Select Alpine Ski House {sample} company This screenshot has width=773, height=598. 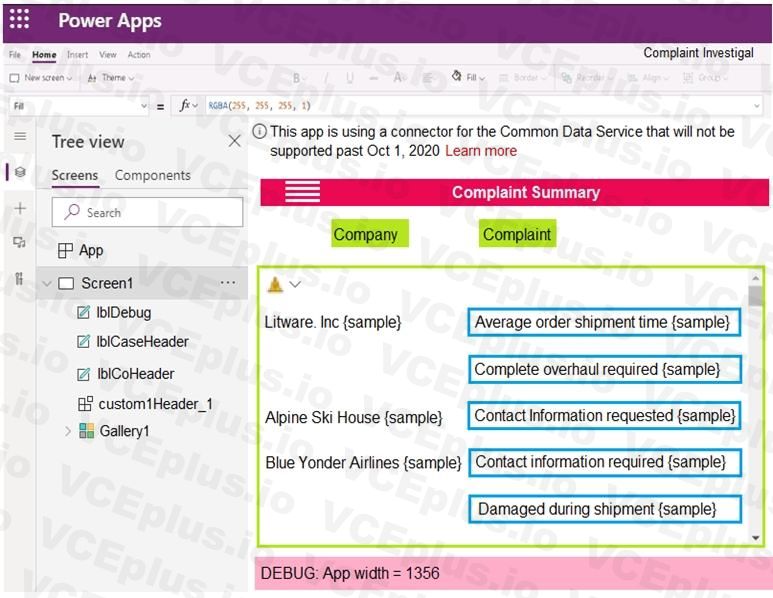point(353,418)
